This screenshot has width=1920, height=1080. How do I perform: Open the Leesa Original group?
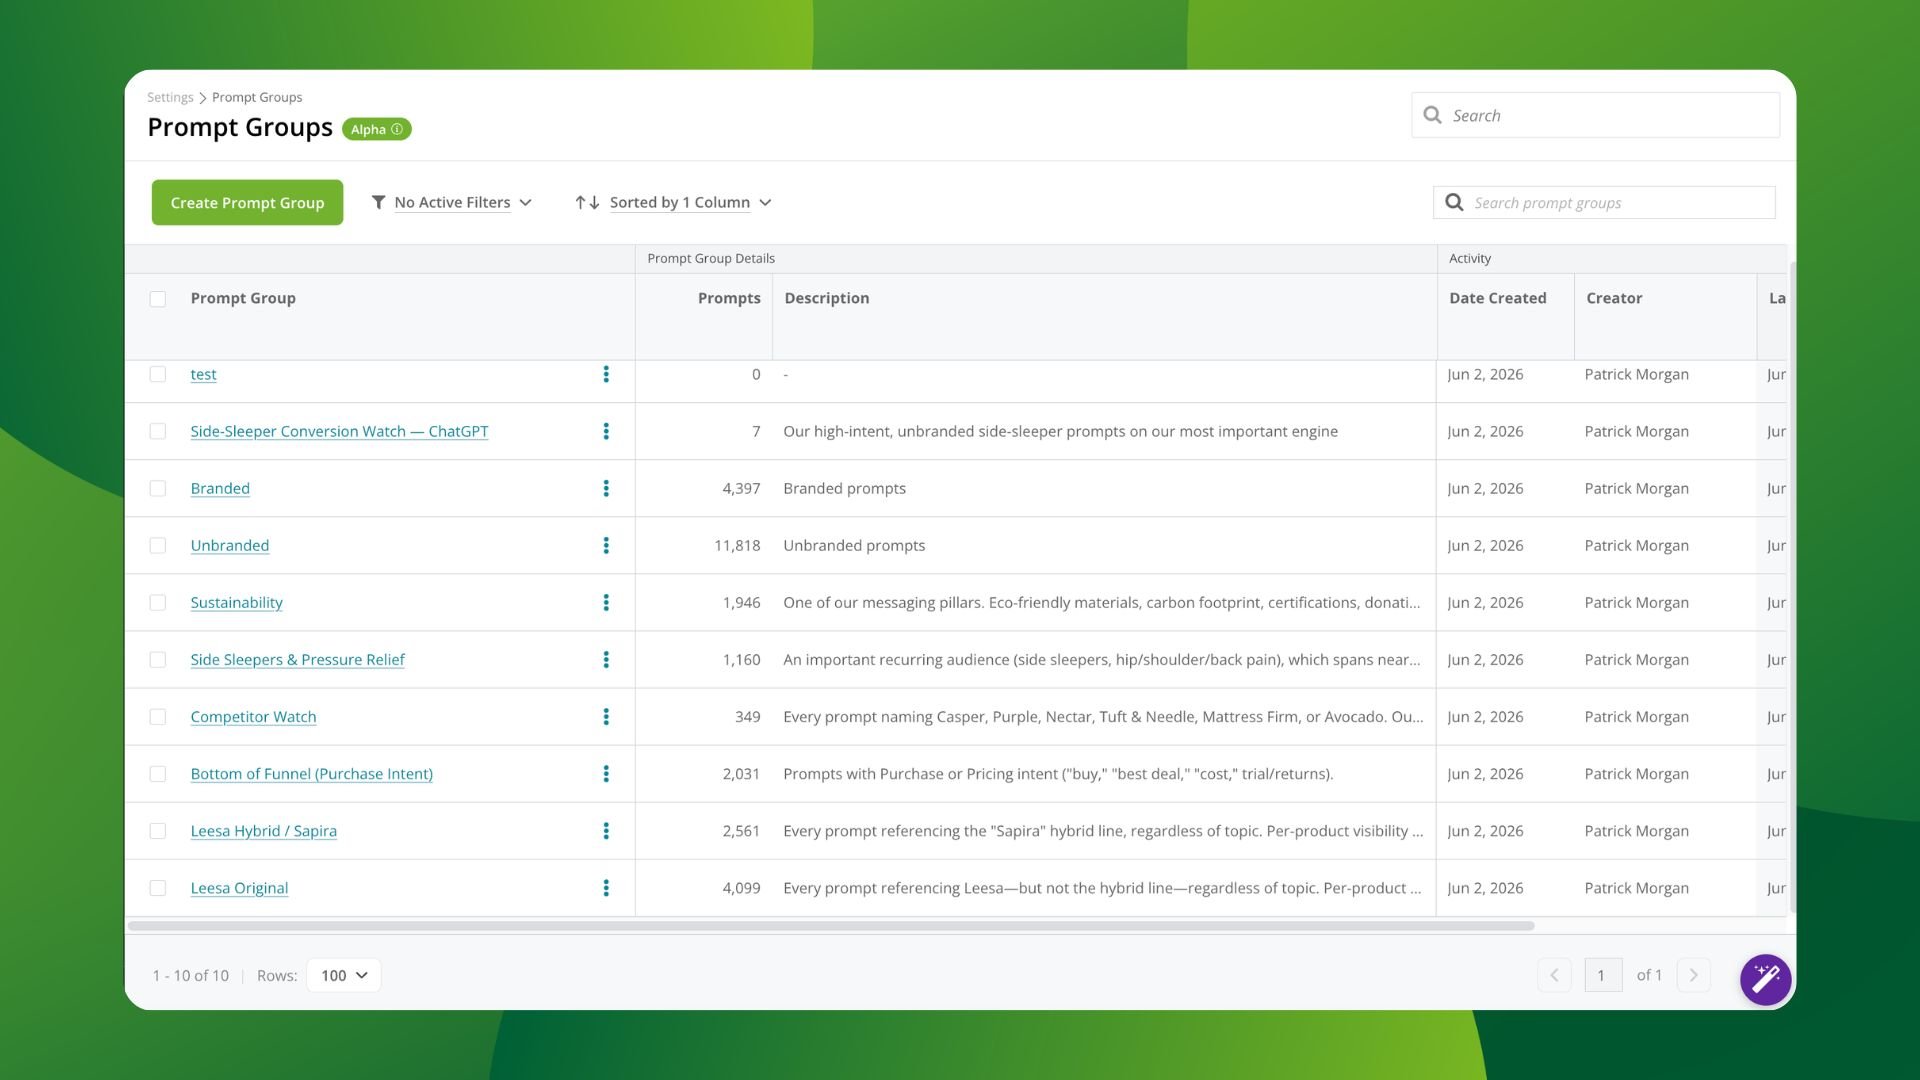point(239,887)
